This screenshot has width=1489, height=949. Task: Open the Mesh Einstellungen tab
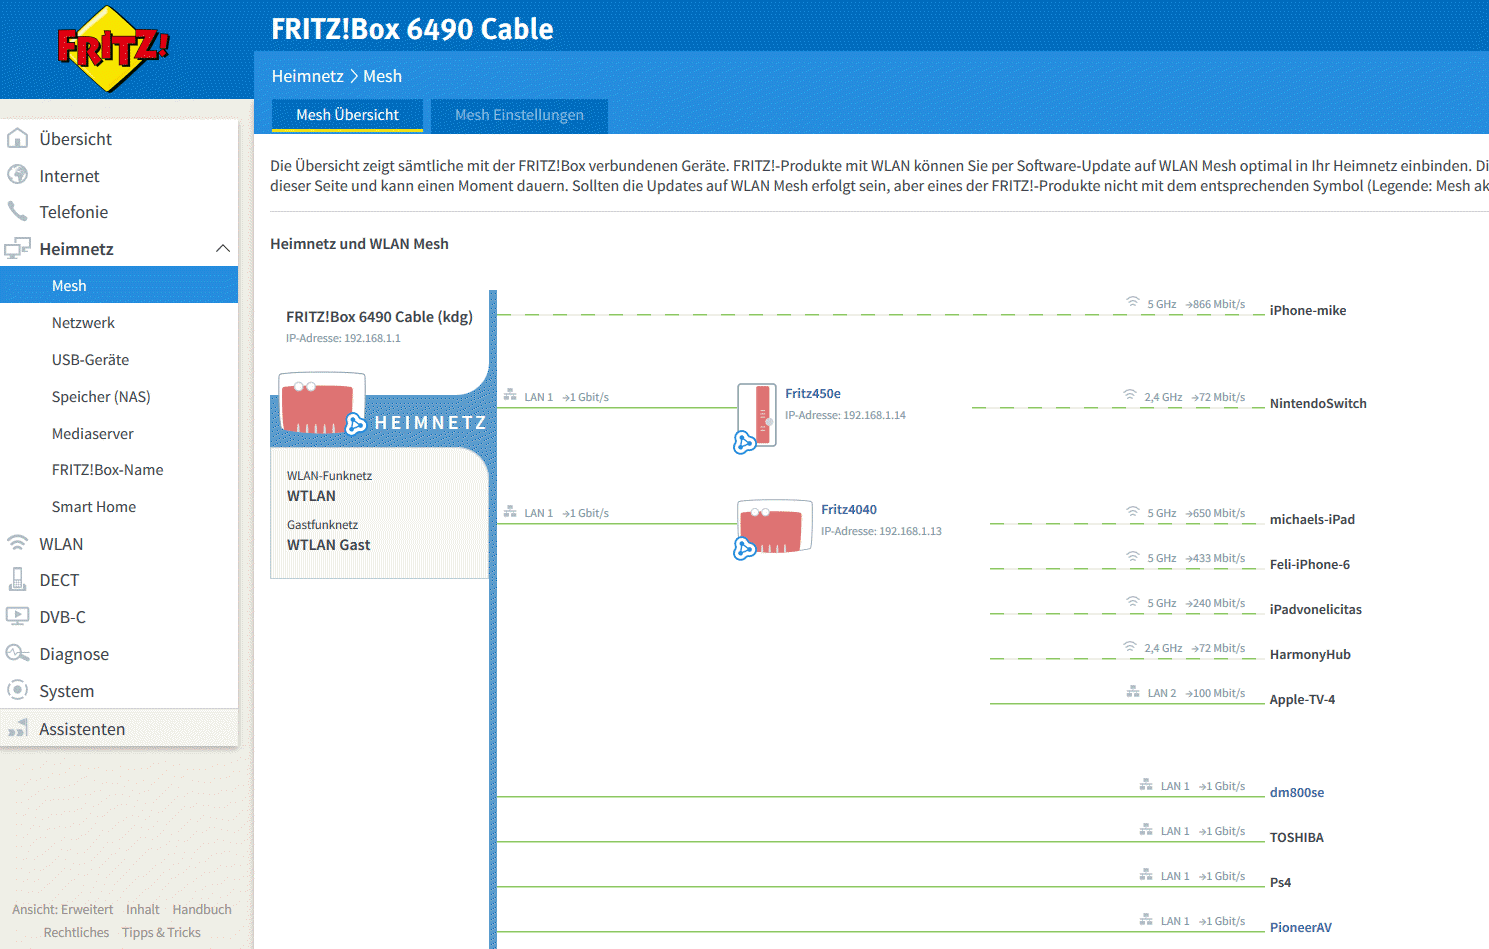pos(519,115)
